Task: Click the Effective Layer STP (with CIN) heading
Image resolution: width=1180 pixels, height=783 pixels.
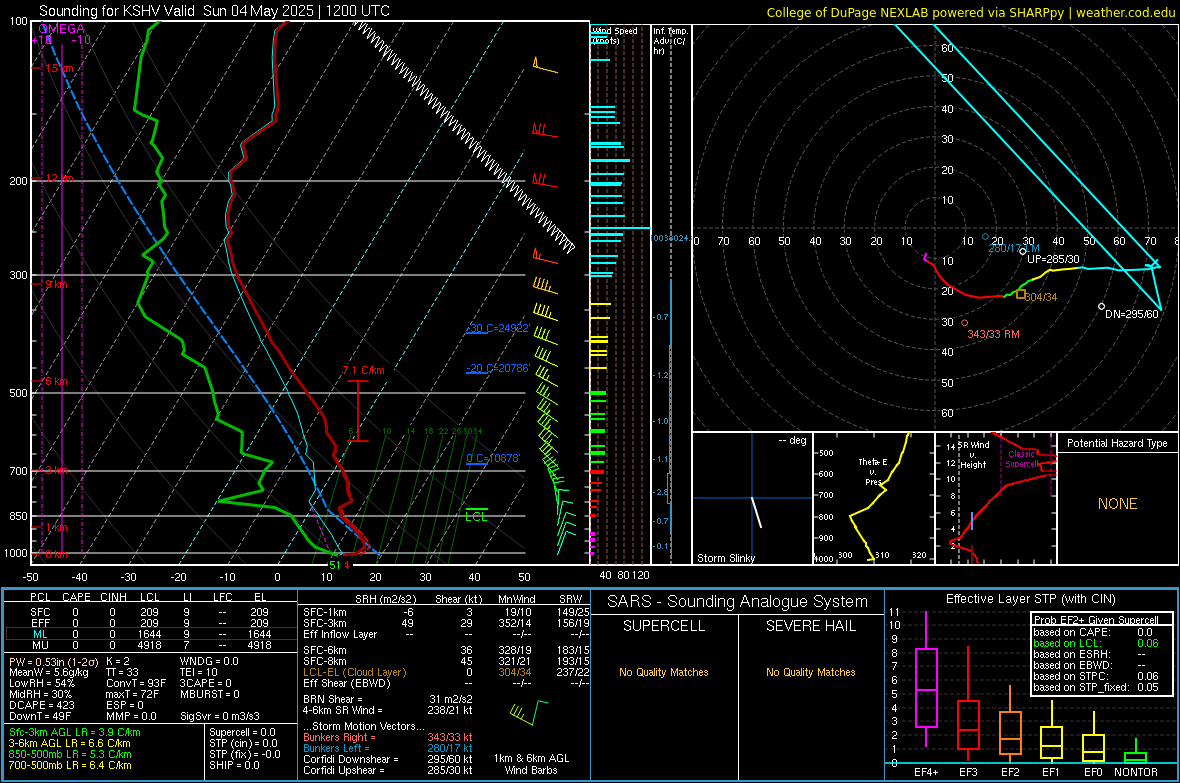Action: [1031, 599]
